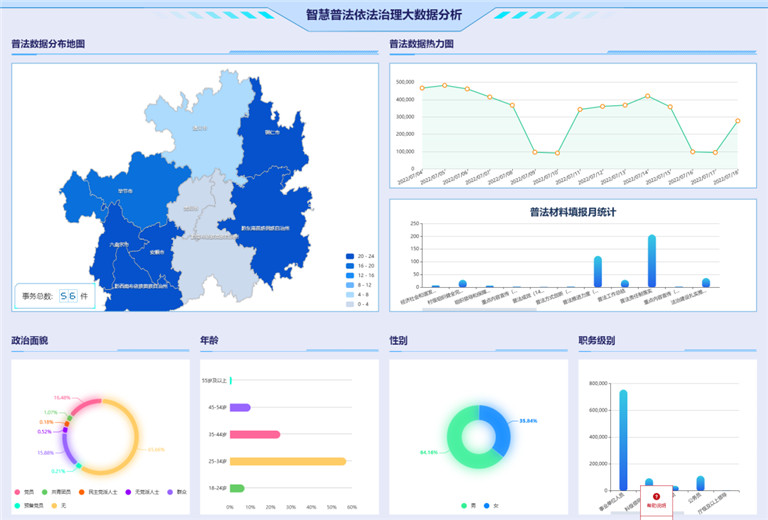Click the 职务级别 section title
Image resolution: width=768 pixels, height=520 pixels.
coord(597,340)
